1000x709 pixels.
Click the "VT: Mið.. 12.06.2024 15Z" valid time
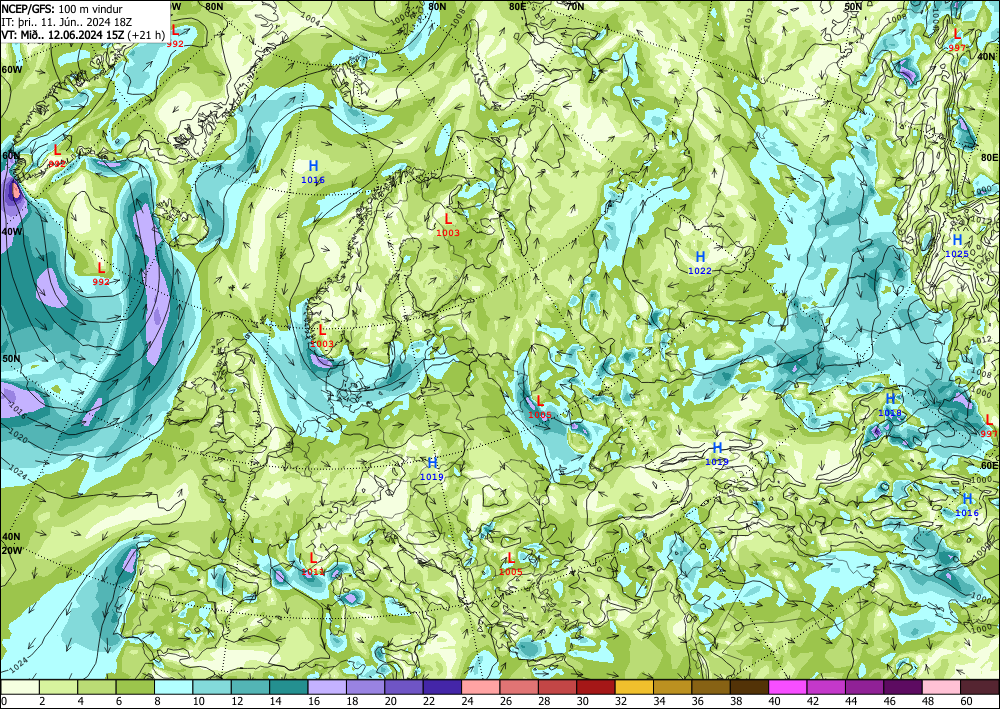coord(62,34)
